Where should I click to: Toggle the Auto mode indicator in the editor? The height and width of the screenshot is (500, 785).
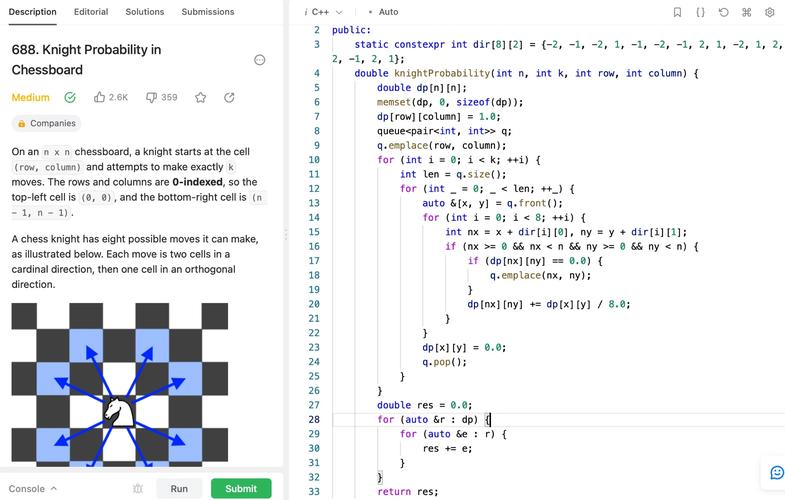(x=384, y=12)
